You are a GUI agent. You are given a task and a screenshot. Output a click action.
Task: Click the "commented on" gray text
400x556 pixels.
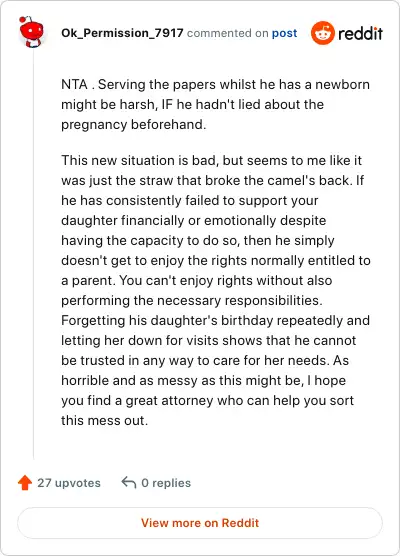(227, 33)
